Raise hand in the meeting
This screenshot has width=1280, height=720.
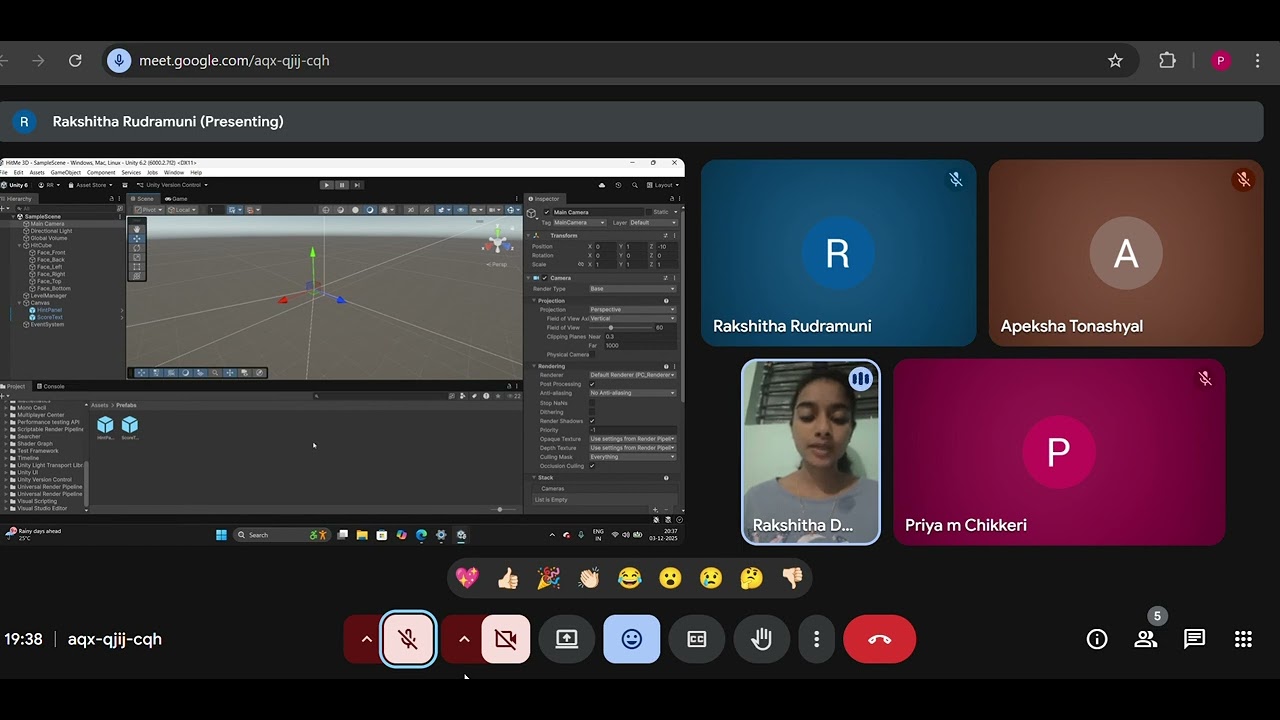(x=762, y=639)
